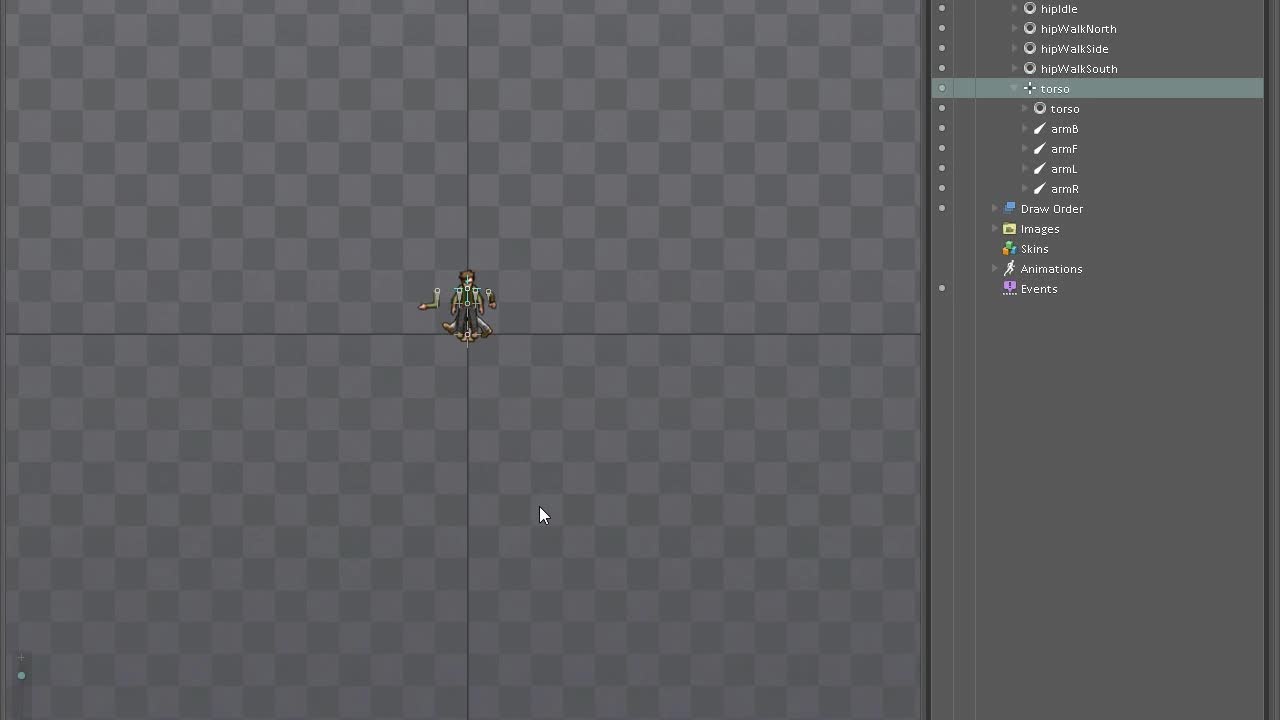Select the armL slot in the tree
The height and width of the screenshot is (720, 1280).
click(1064, 169)
